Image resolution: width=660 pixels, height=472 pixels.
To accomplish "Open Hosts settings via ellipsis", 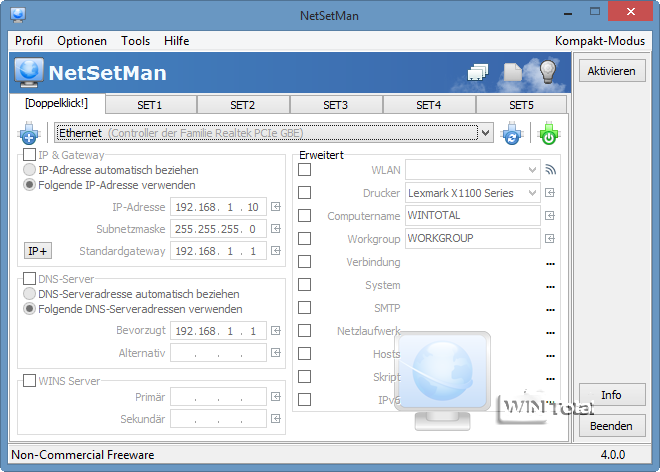I will point(550,356).
